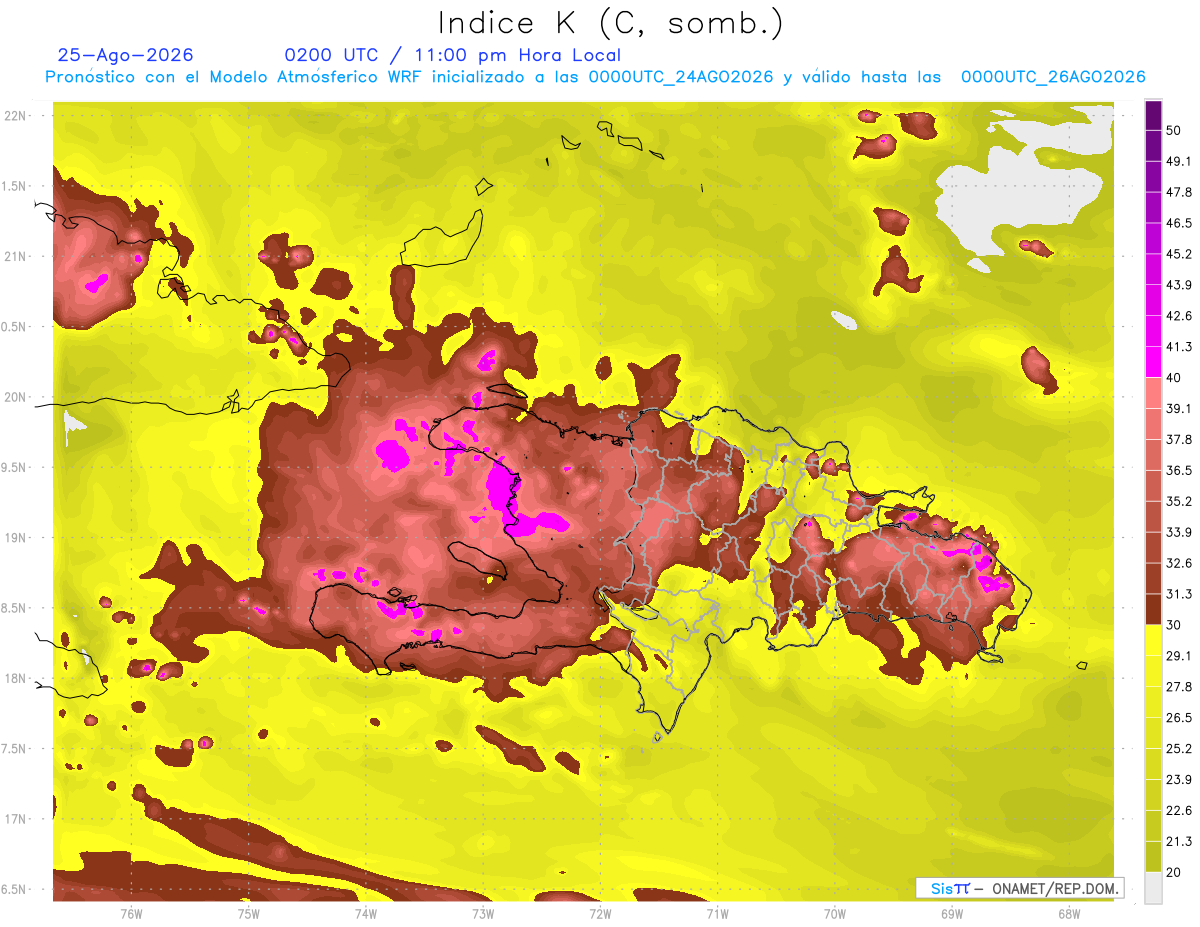This screenshot has width=1200, height=927.
Task: Click the longitude axis label "75W"
Action: pyautogui.click(x=248, y=914)
